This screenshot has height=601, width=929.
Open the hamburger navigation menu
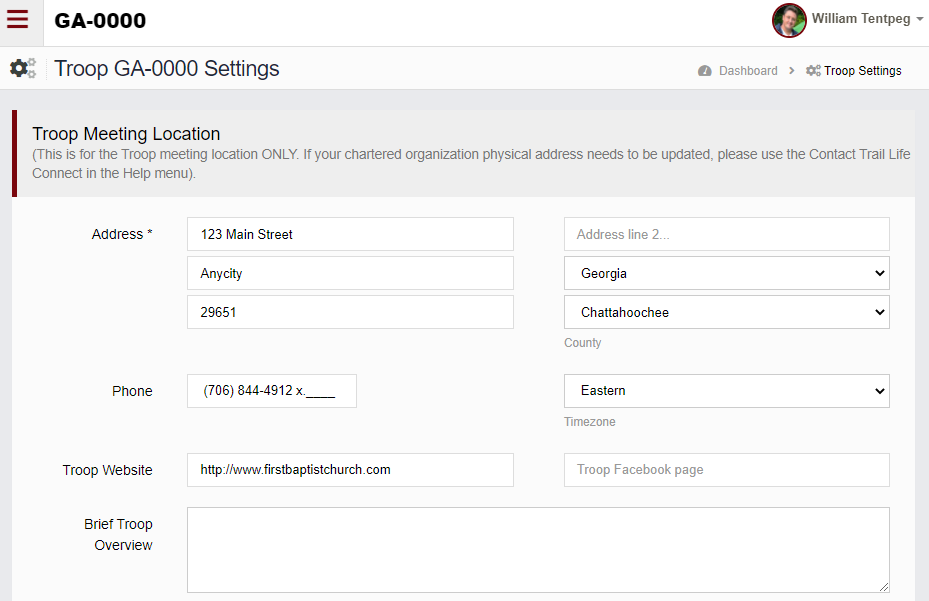click(x=18, y=20)
